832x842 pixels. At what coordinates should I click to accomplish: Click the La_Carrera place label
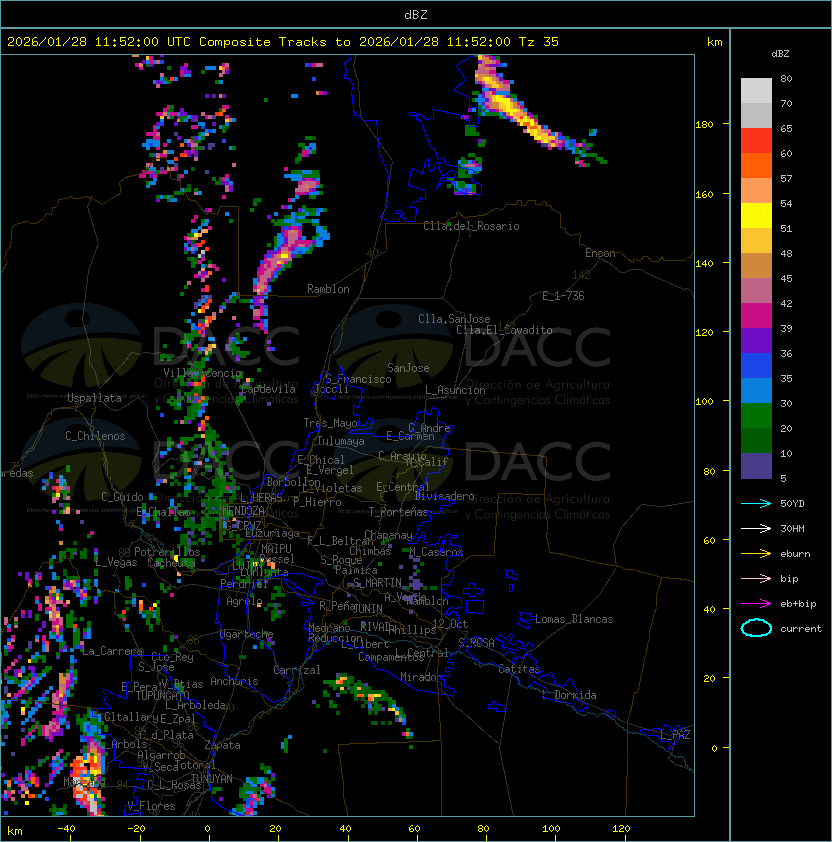point(112,651)
